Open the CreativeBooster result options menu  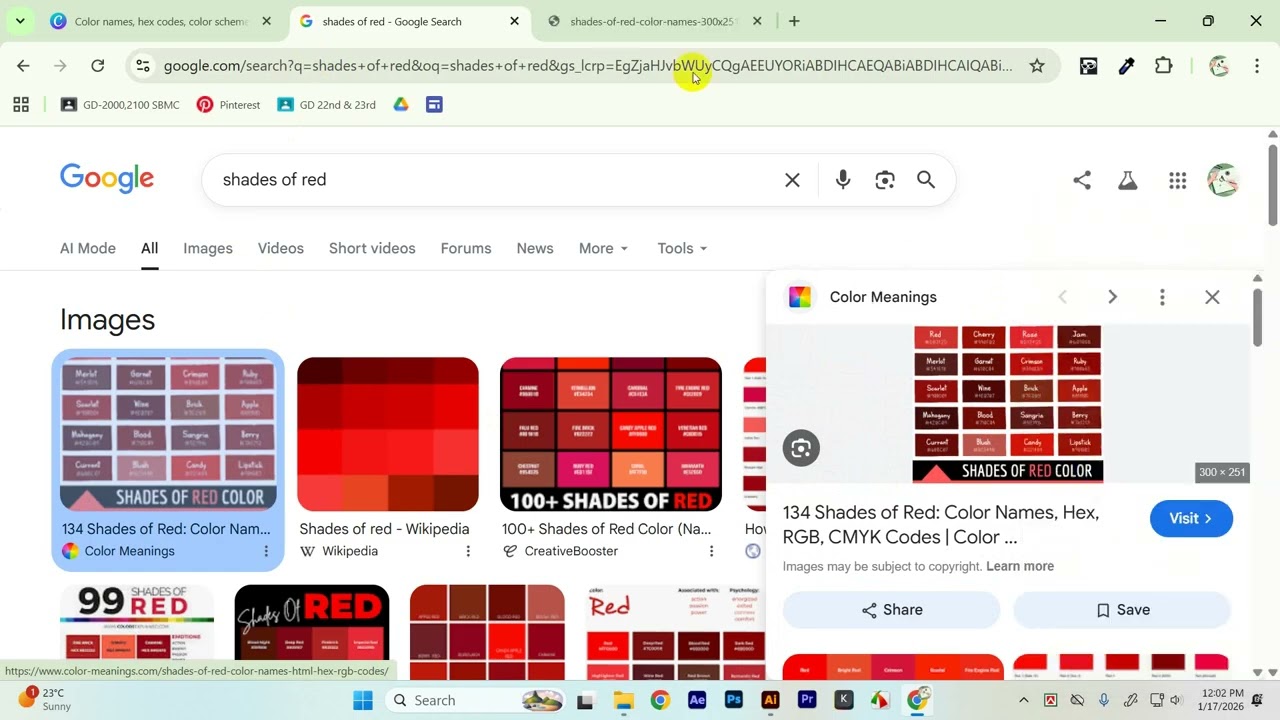coord(711,551)
